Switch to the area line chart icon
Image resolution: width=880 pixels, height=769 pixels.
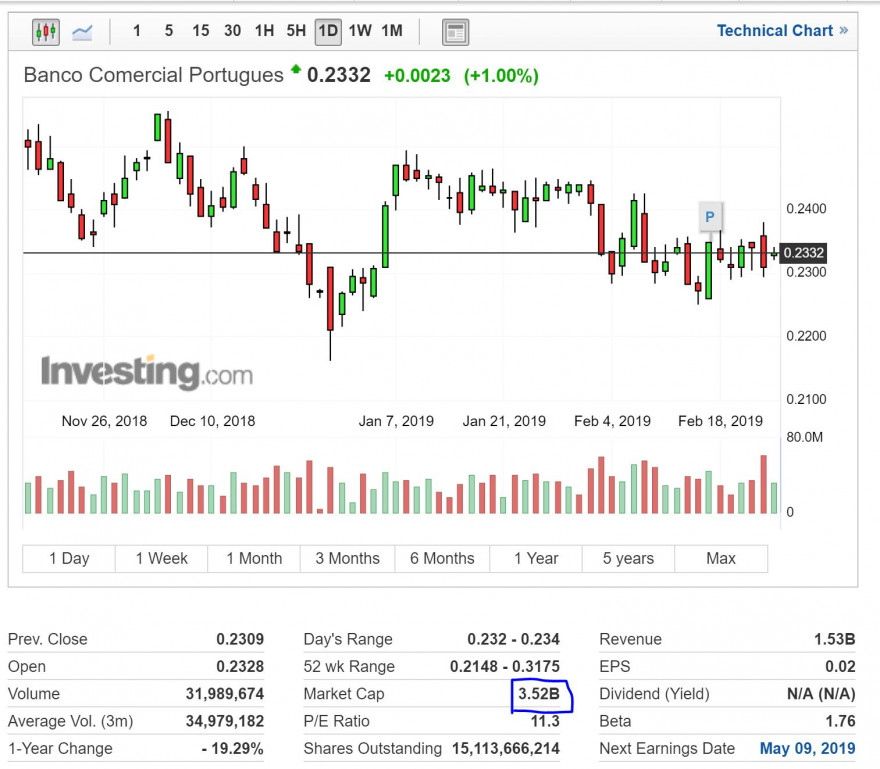click(x=82, y=32)
